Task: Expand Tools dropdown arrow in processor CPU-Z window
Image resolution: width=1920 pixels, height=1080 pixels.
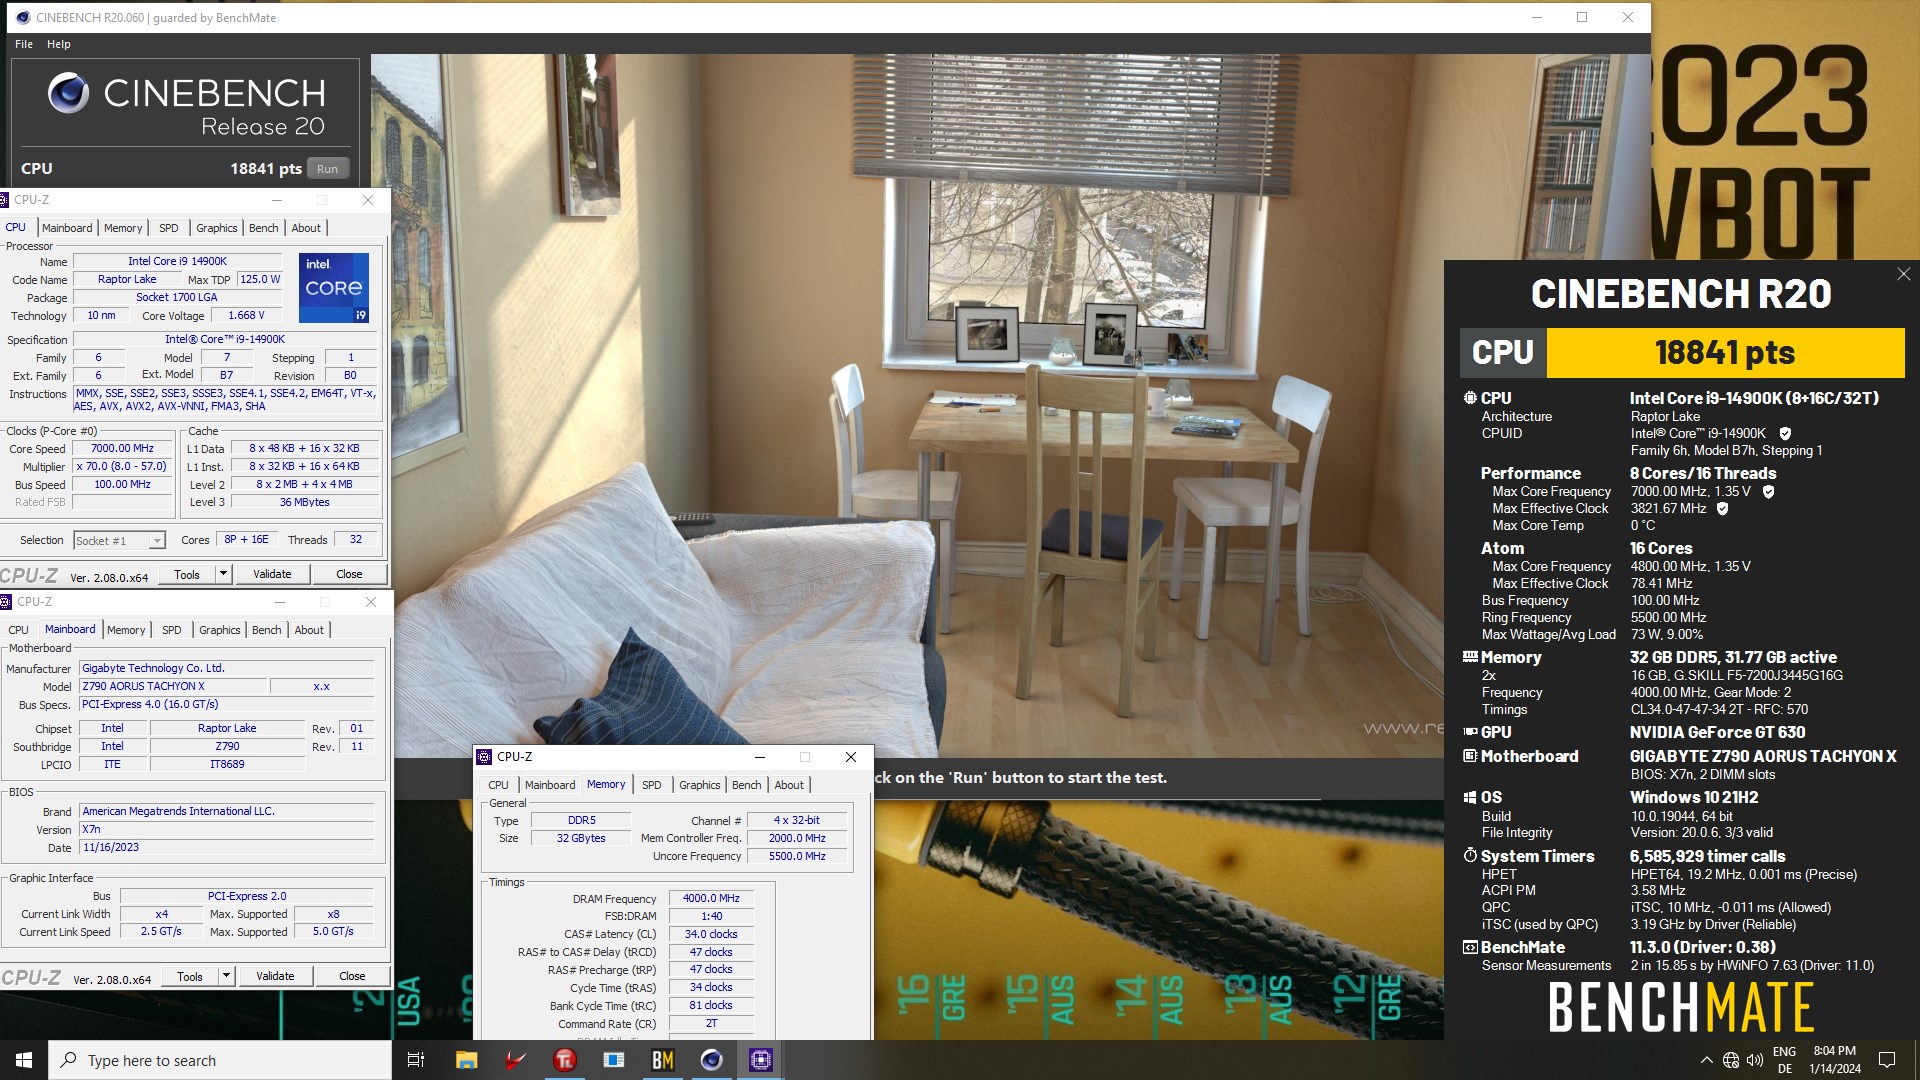Action: (224, 574)
